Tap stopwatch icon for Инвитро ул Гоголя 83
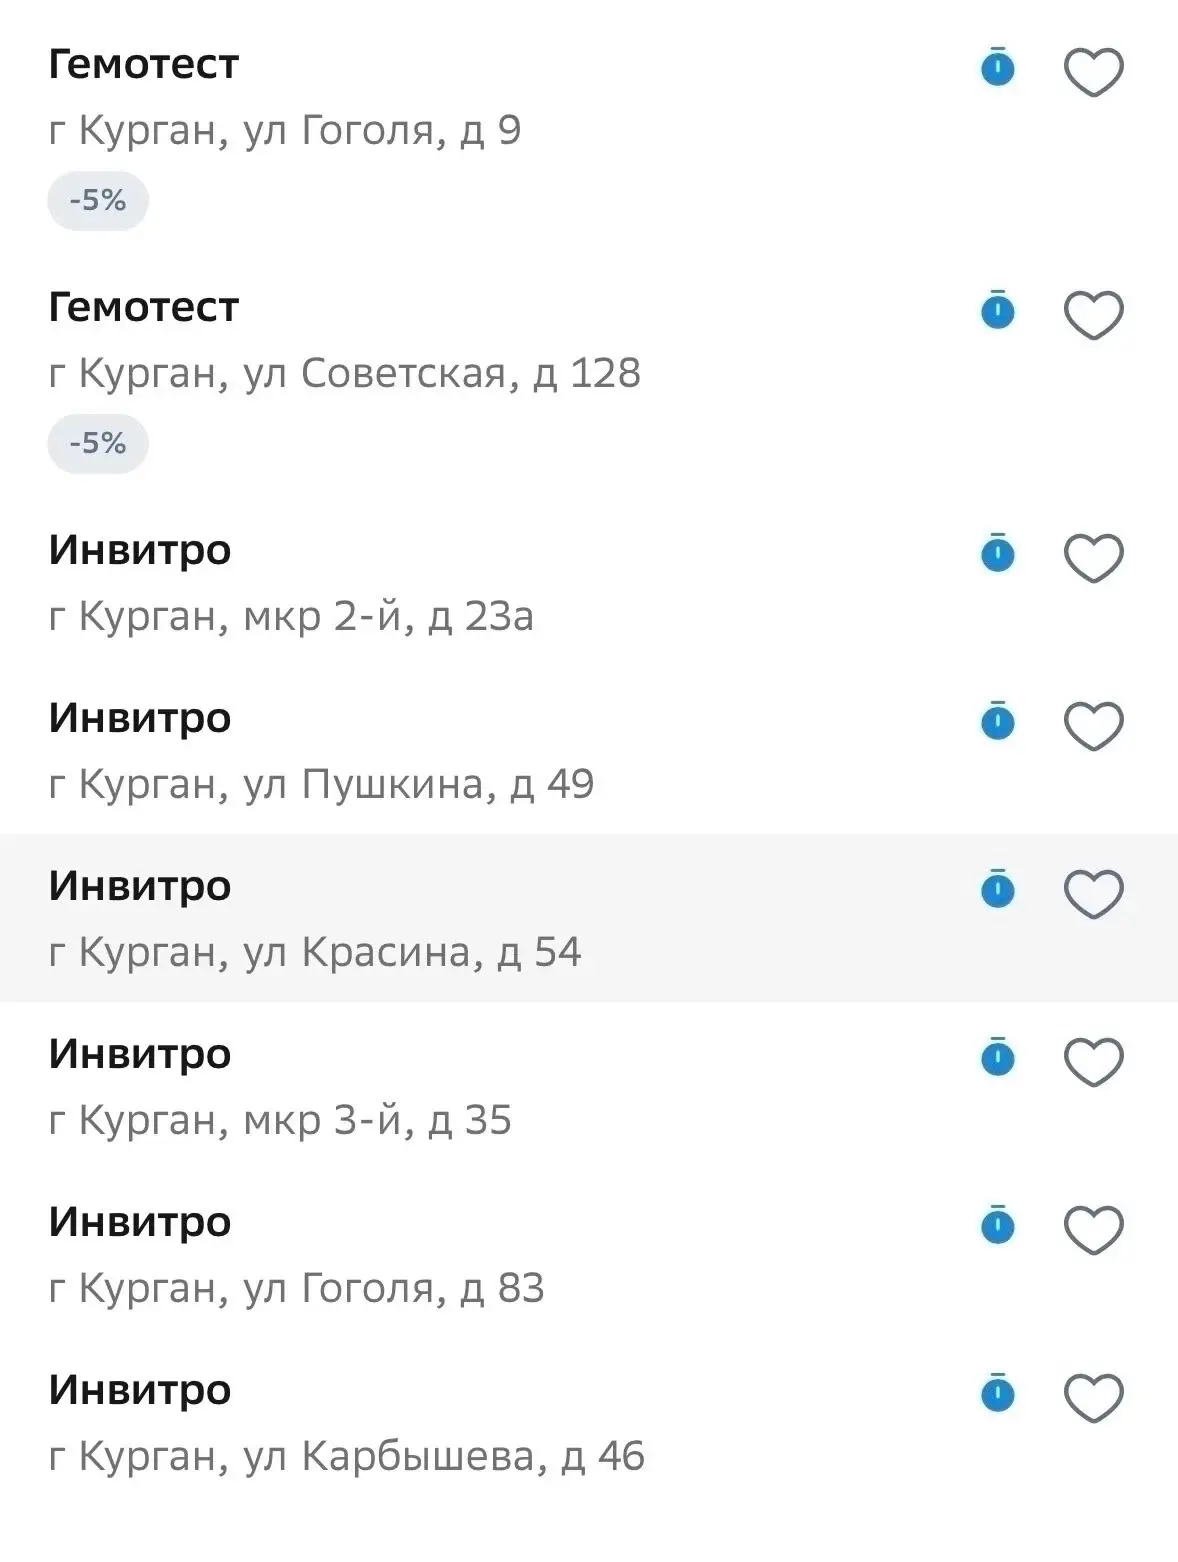Screen dimensions: 1178x1562 [x=998, y=1225]
